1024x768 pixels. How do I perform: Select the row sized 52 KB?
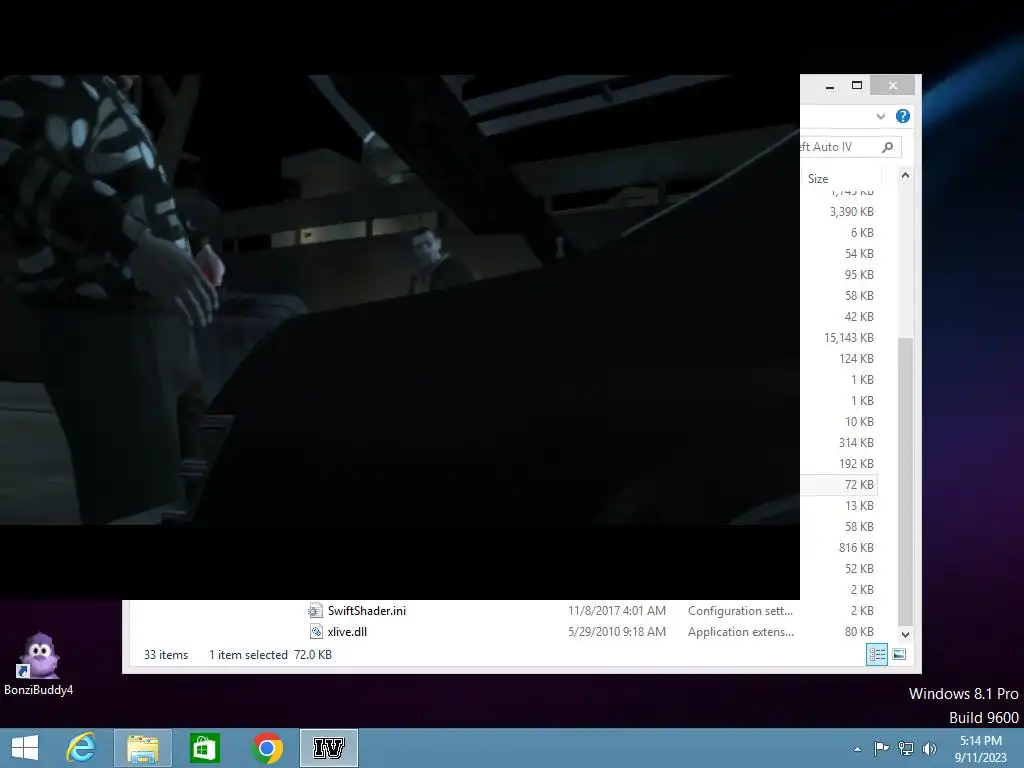coord(859,568)
